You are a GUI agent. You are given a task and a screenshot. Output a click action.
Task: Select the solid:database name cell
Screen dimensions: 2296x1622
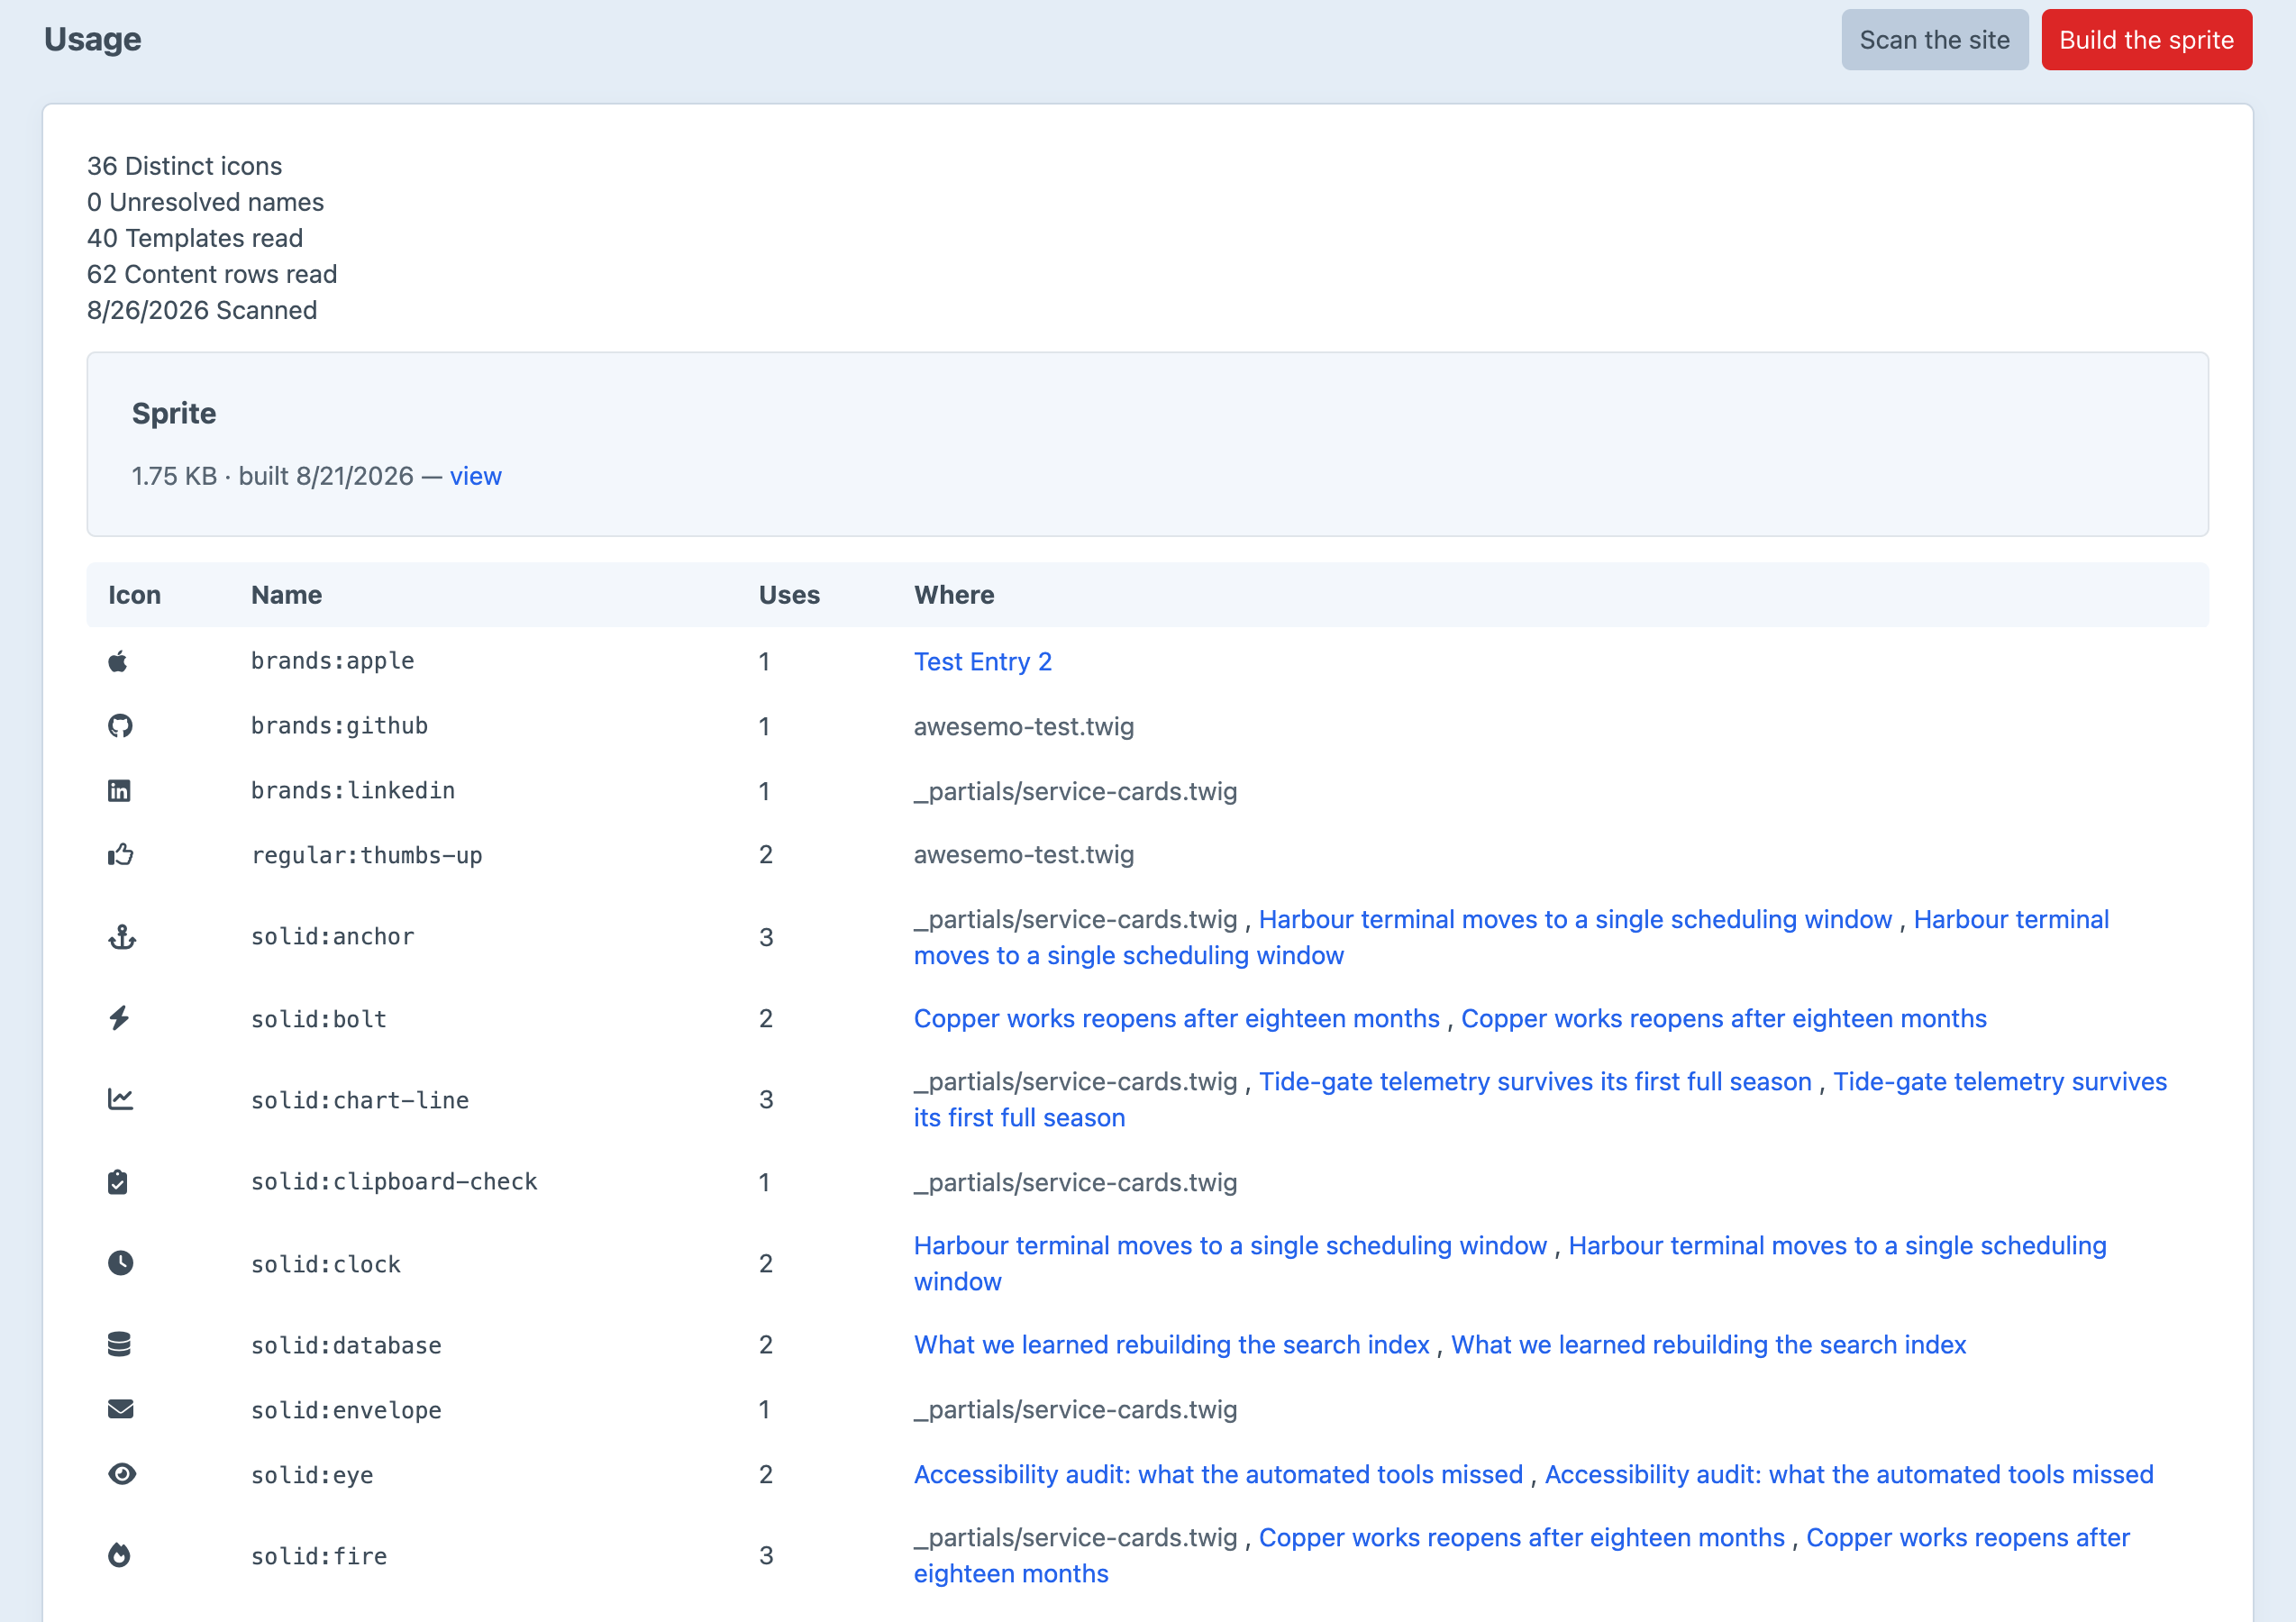click(346, 1345)
